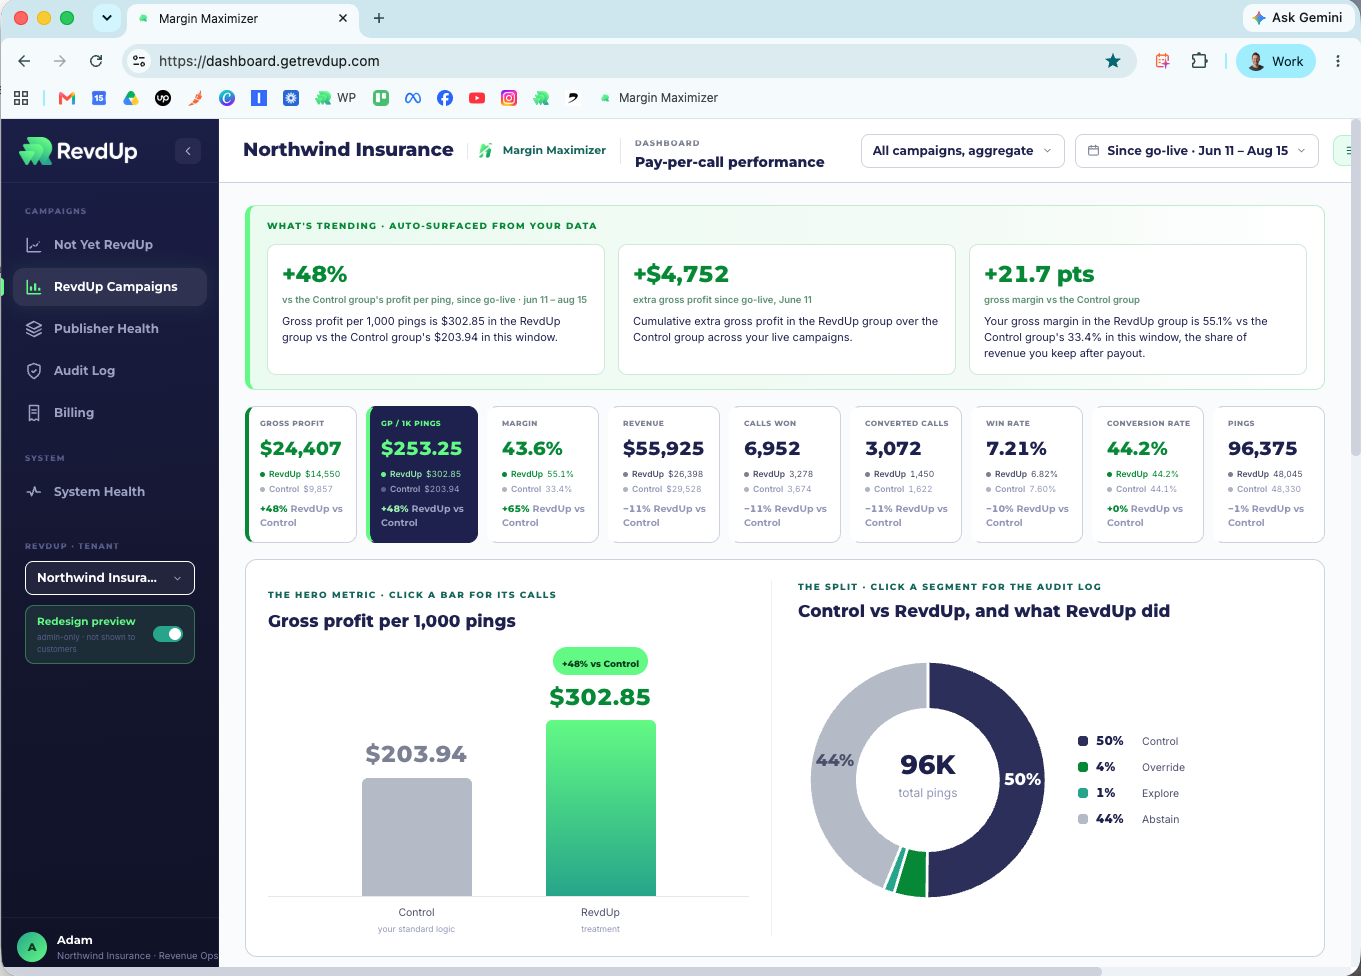Screen dimensions: 1361x976
Task: Select the Conversion Rate 44.2% card
Action: click(x=1148, y=474)
